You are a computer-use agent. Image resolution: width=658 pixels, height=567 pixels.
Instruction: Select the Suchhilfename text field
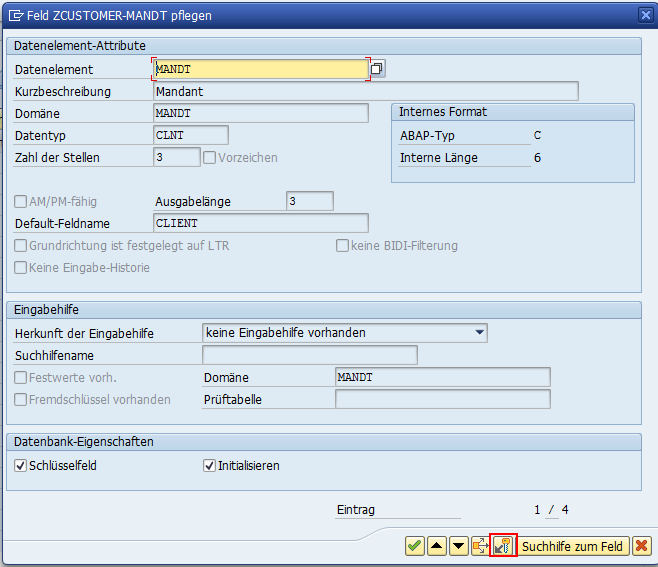(309, 355)
